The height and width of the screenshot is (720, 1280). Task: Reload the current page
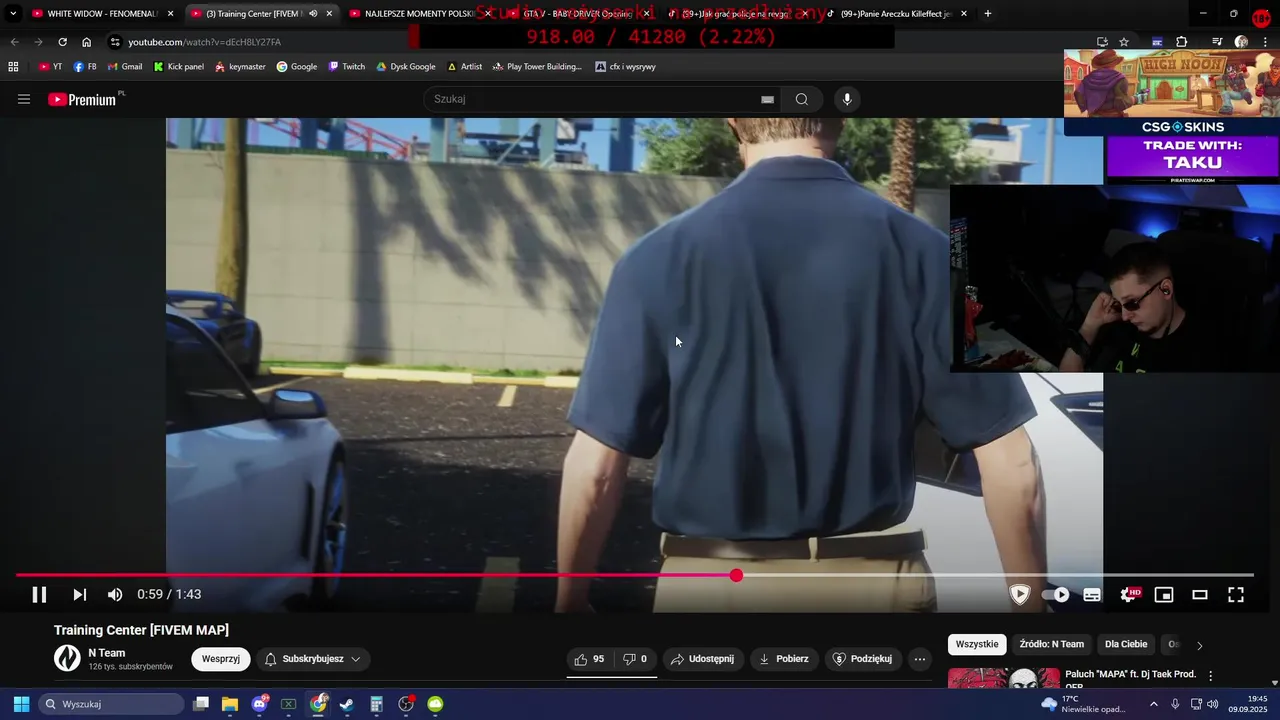coord(62,42)
